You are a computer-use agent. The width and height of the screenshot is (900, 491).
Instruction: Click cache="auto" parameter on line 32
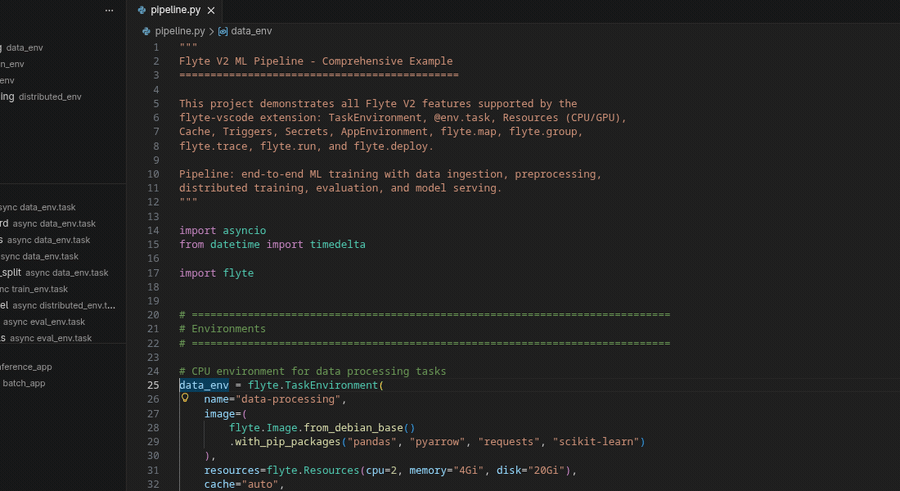pos(241,484)
